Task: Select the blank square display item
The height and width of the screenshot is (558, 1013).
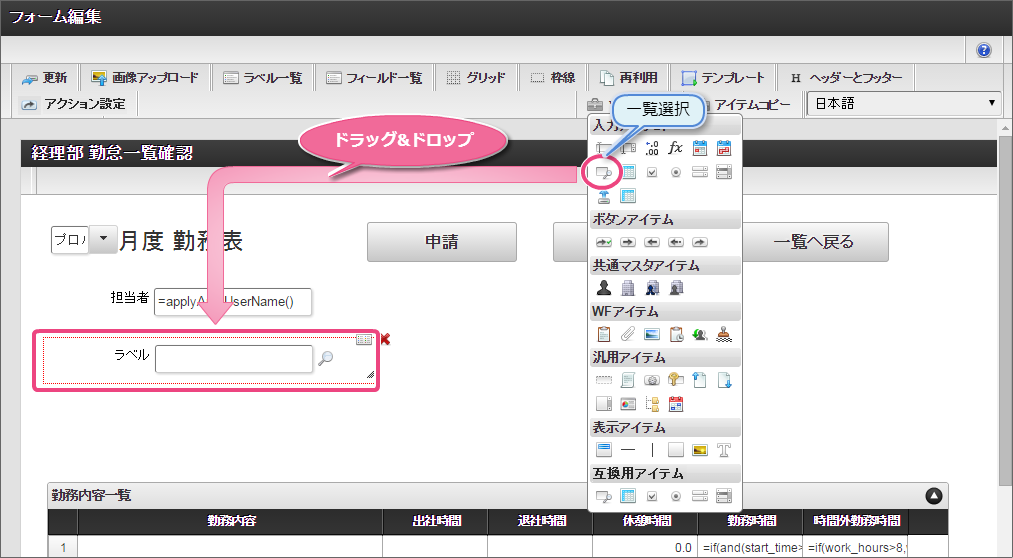Action: (x=676, y=450)
